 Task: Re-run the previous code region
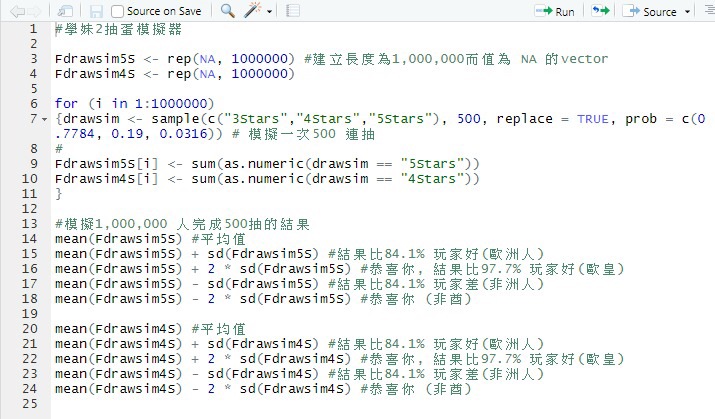pos(601,10)
